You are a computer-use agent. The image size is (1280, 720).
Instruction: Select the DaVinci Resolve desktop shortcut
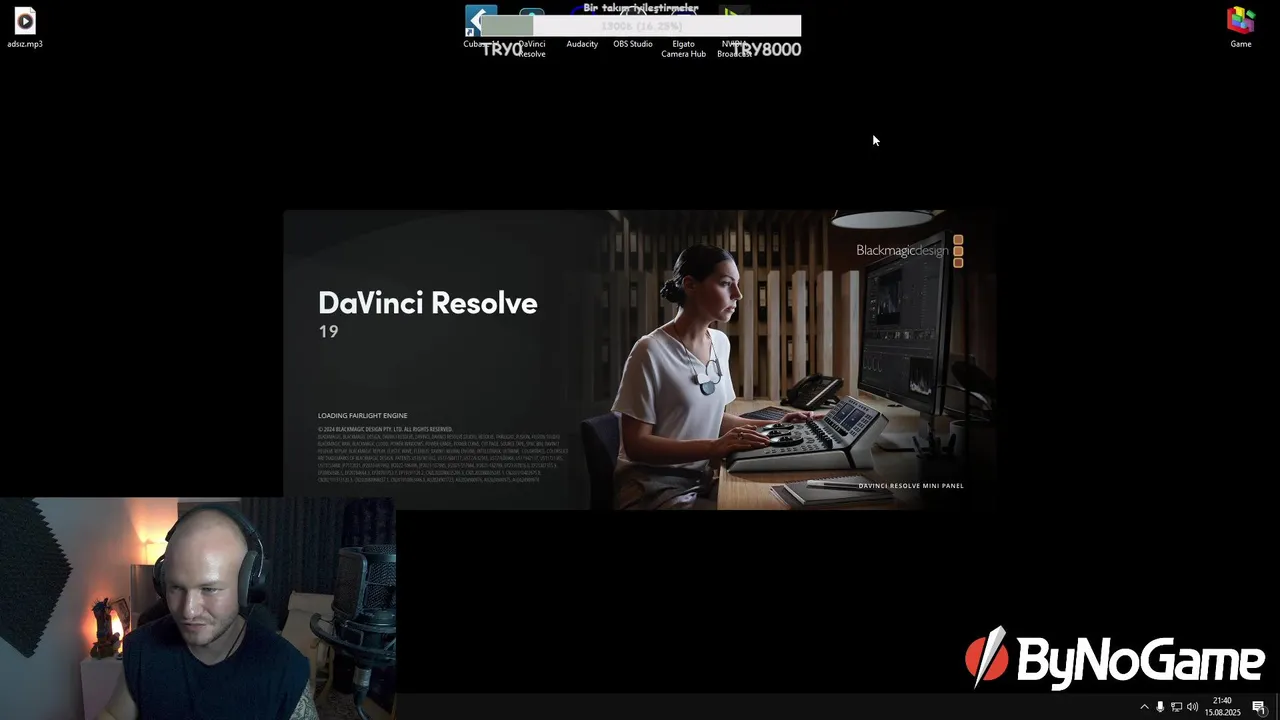[x=532, y=32]
